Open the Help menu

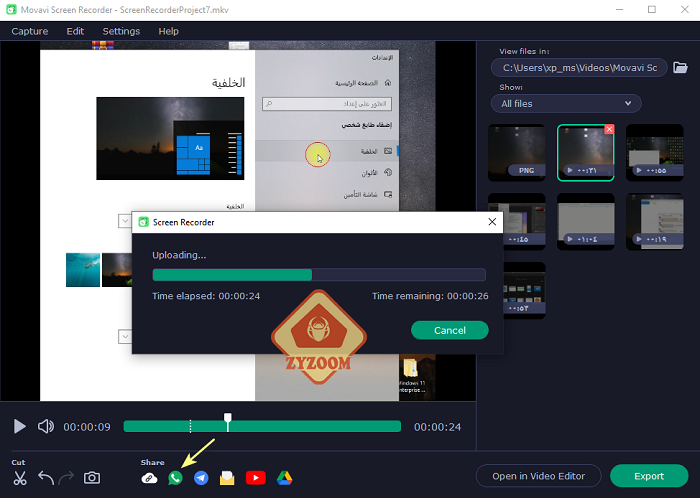pyautogui.click(x=168, y=31)
